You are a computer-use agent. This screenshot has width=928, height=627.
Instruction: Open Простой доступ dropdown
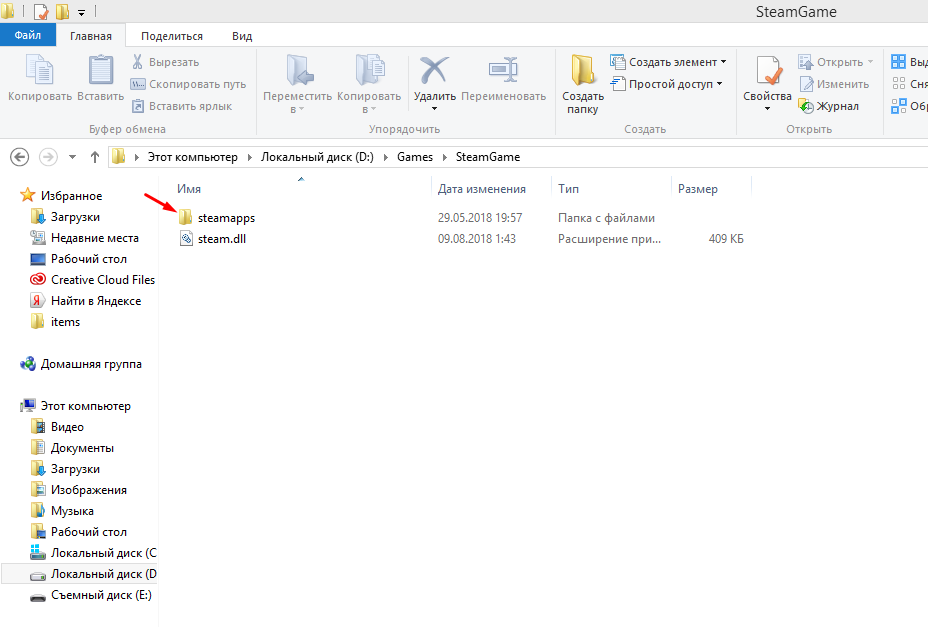point(666,84)
